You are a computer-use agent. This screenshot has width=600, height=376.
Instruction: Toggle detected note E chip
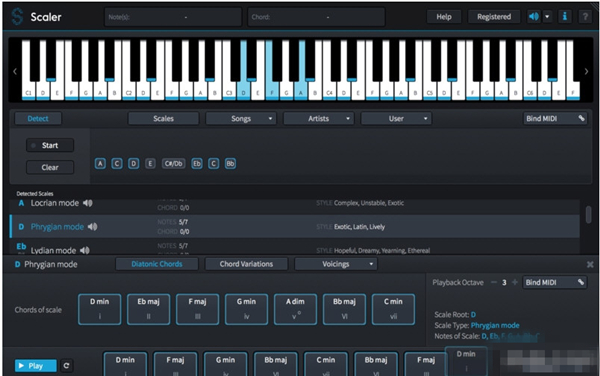coord(150,164)
